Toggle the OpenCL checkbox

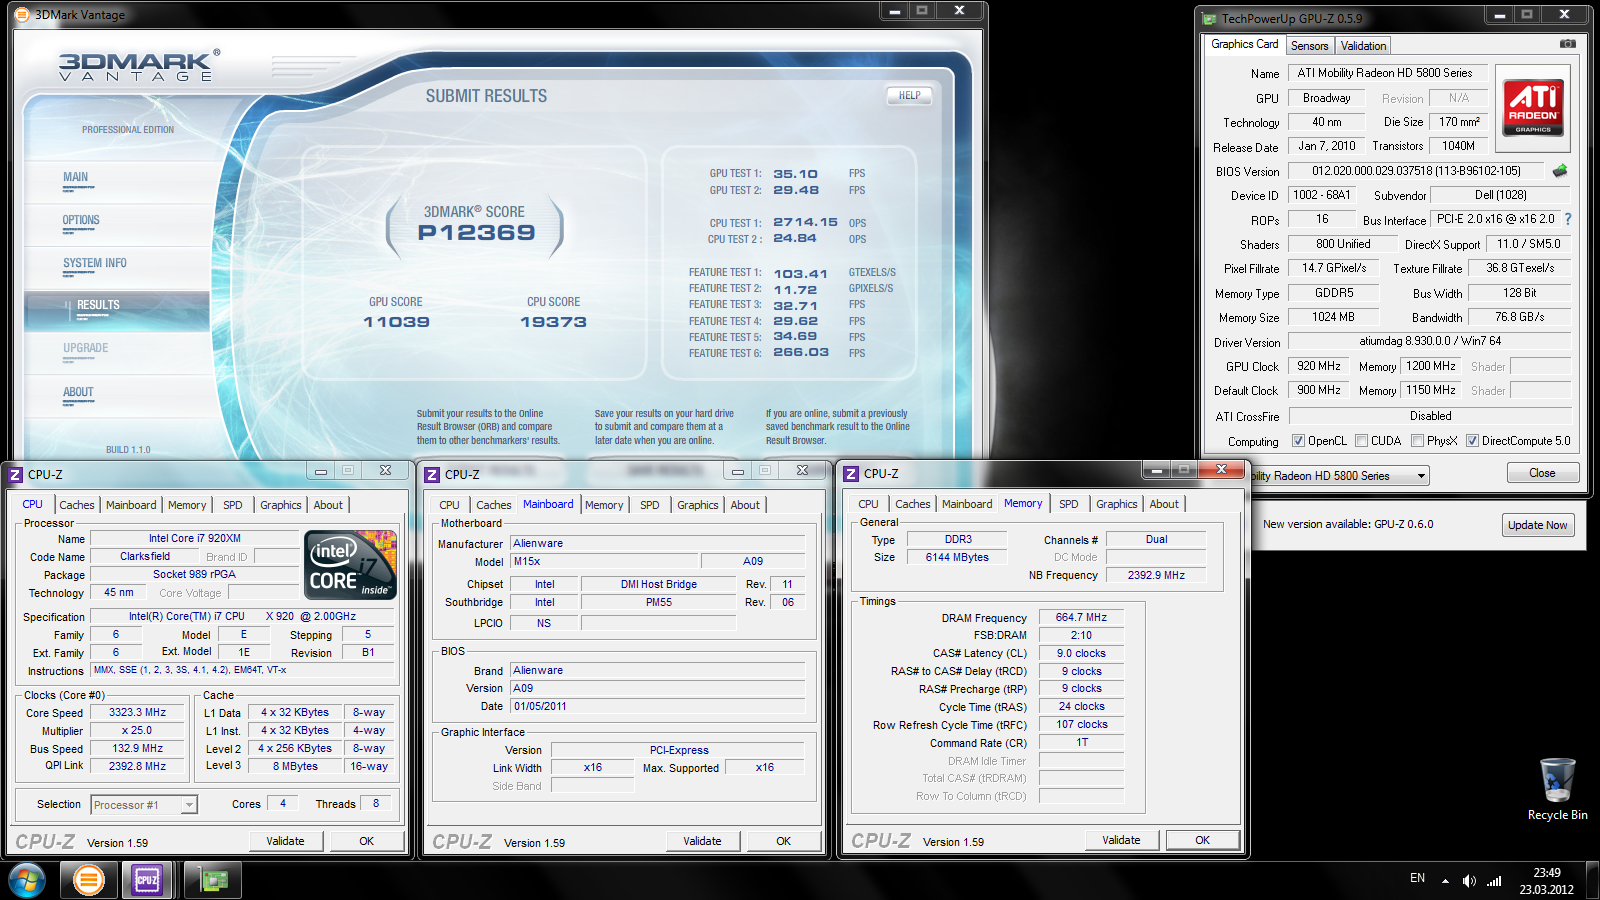1298,441
